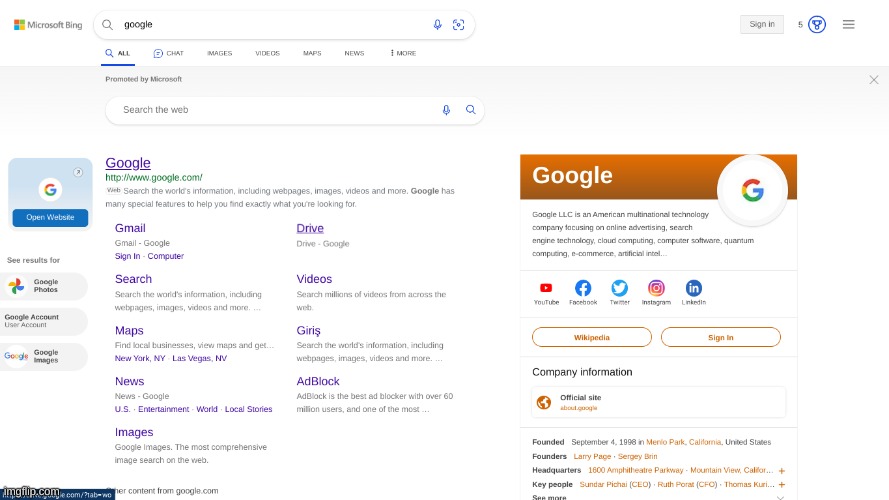
Task: Open Google's YouTube profile icon
Action: point(546,288)
